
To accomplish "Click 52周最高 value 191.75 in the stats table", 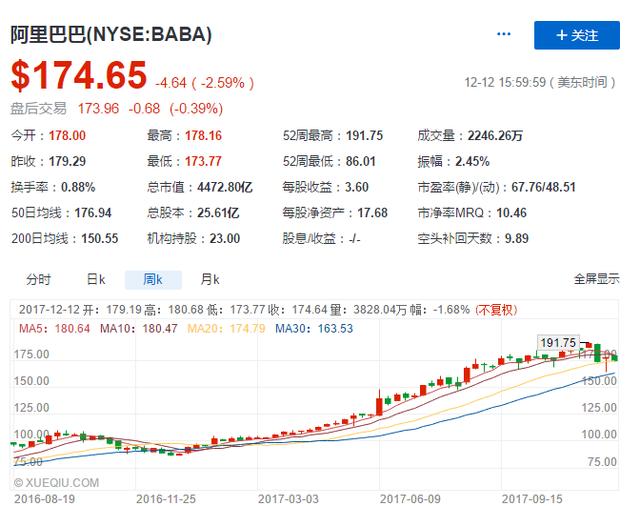I will tap(364, 135).
